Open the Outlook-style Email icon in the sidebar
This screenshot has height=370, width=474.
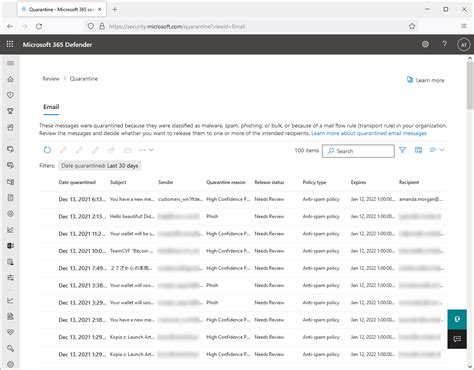point(11,246)
